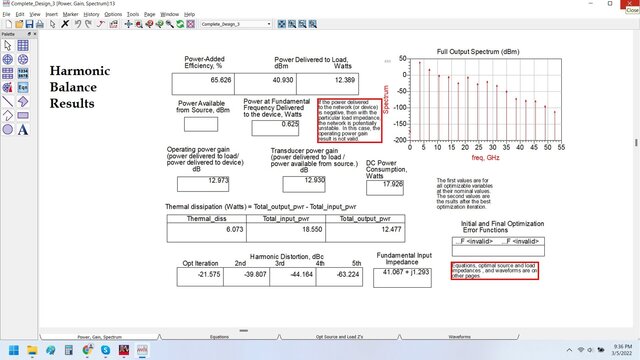Click the Fundamental Input Impedance value box
Image resolution: width=640 pixels, height=360 pixels.
click(x=402, y=278)
